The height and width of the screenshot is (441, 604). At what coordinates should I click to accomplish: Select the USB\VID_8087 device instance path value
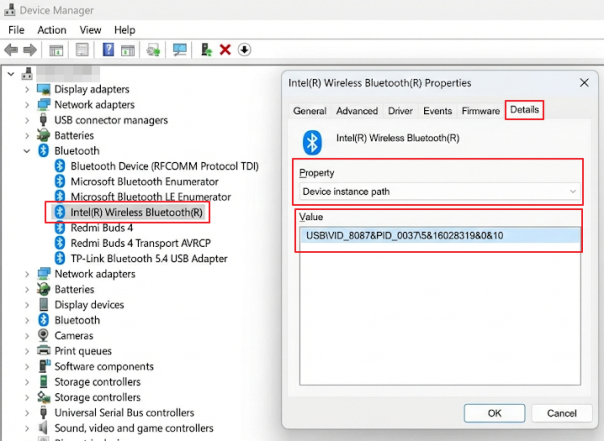[x=400, y=236]
